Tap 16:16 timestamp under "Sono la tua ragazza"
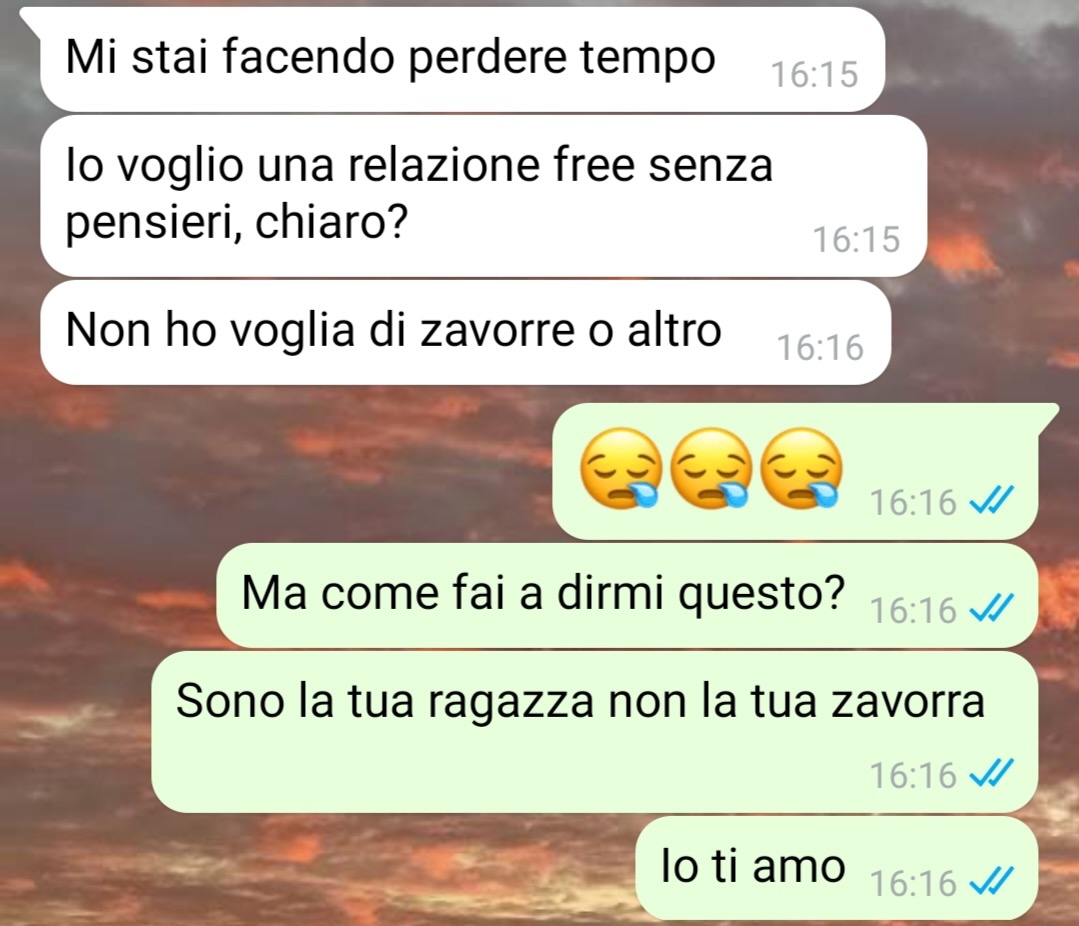This screenshot has height=926, width=1079. 913,775
